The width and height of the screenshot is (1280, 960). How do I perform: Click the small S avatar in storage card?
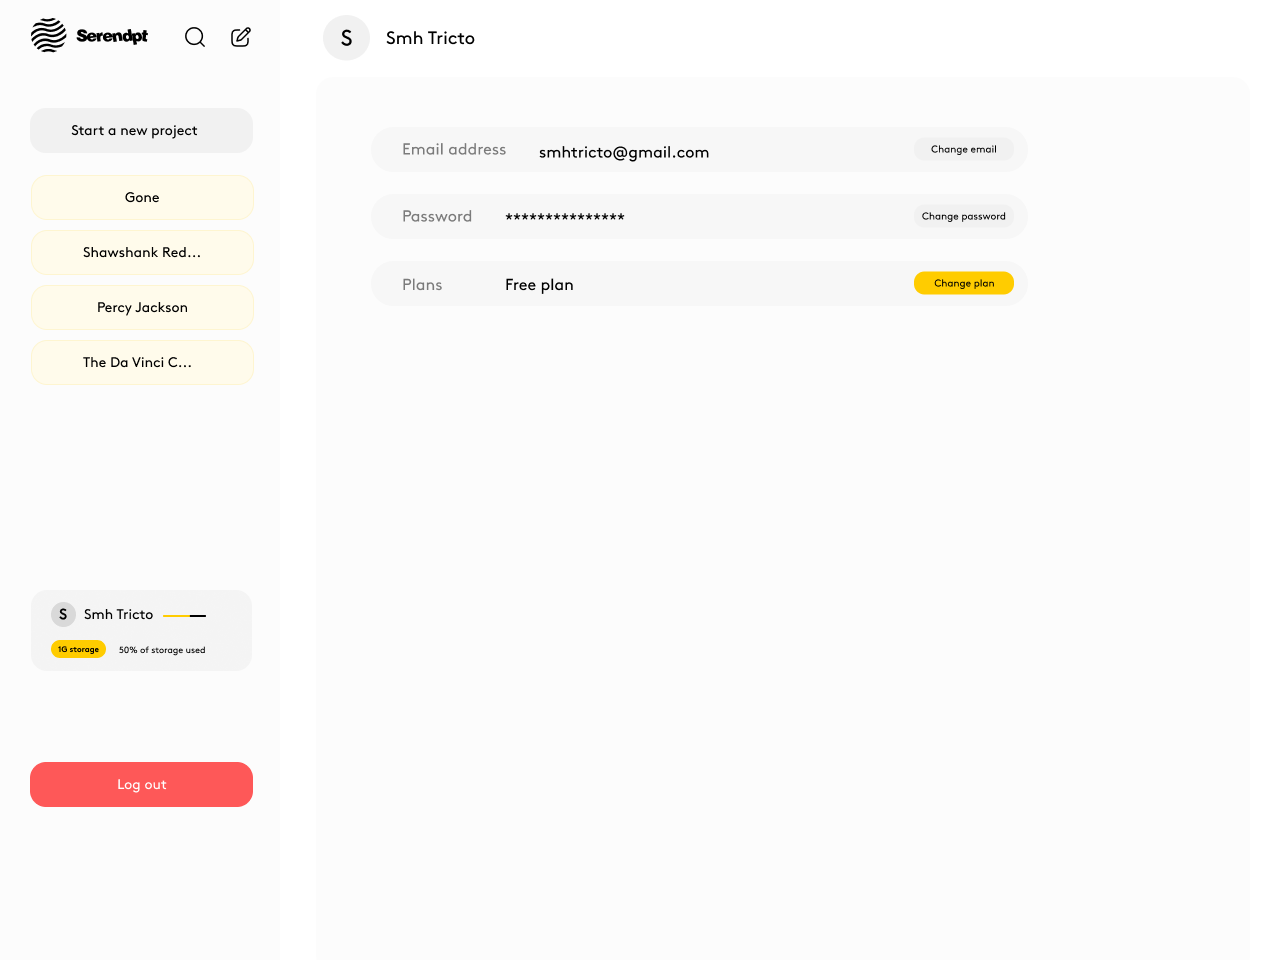pos(63,614)
